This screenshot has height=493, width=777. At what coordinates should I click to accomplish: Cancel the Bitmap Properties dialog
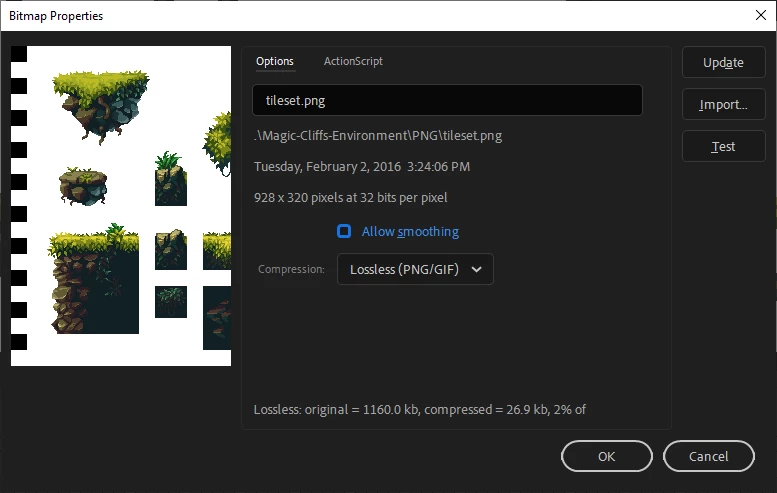tap(709, 456)
